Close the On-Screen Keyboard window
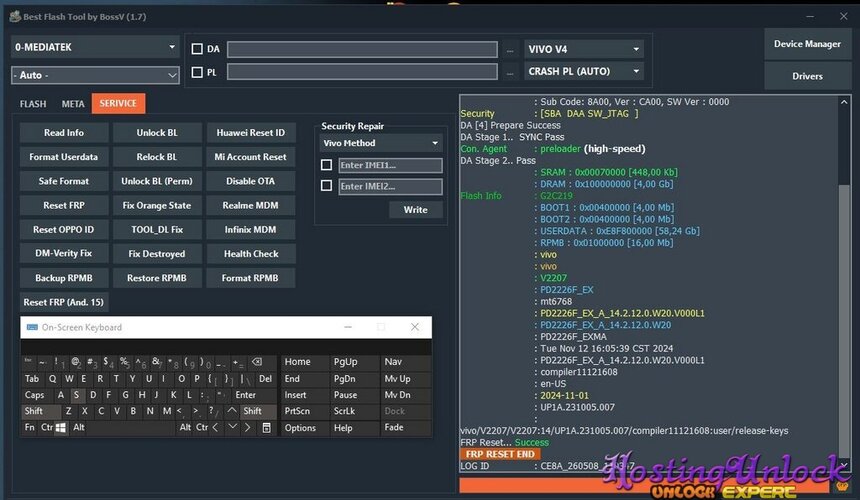 pyautogui.click(x=415, y=327)
